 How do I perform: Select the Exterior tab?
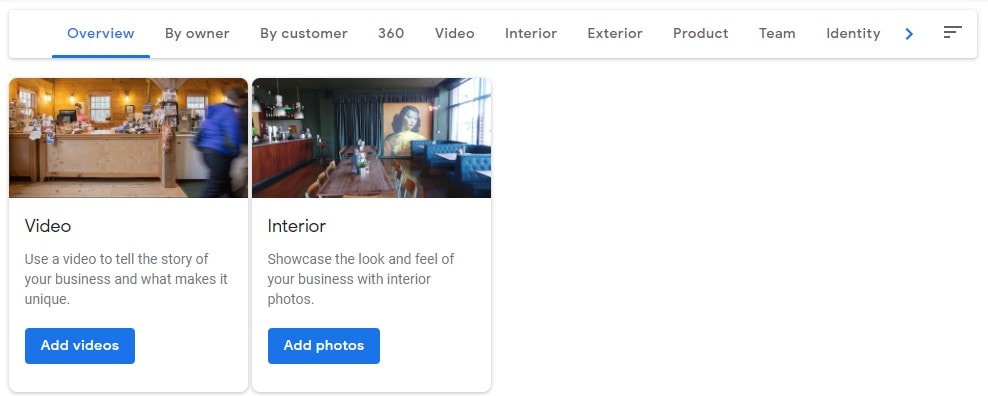(615, 33)
